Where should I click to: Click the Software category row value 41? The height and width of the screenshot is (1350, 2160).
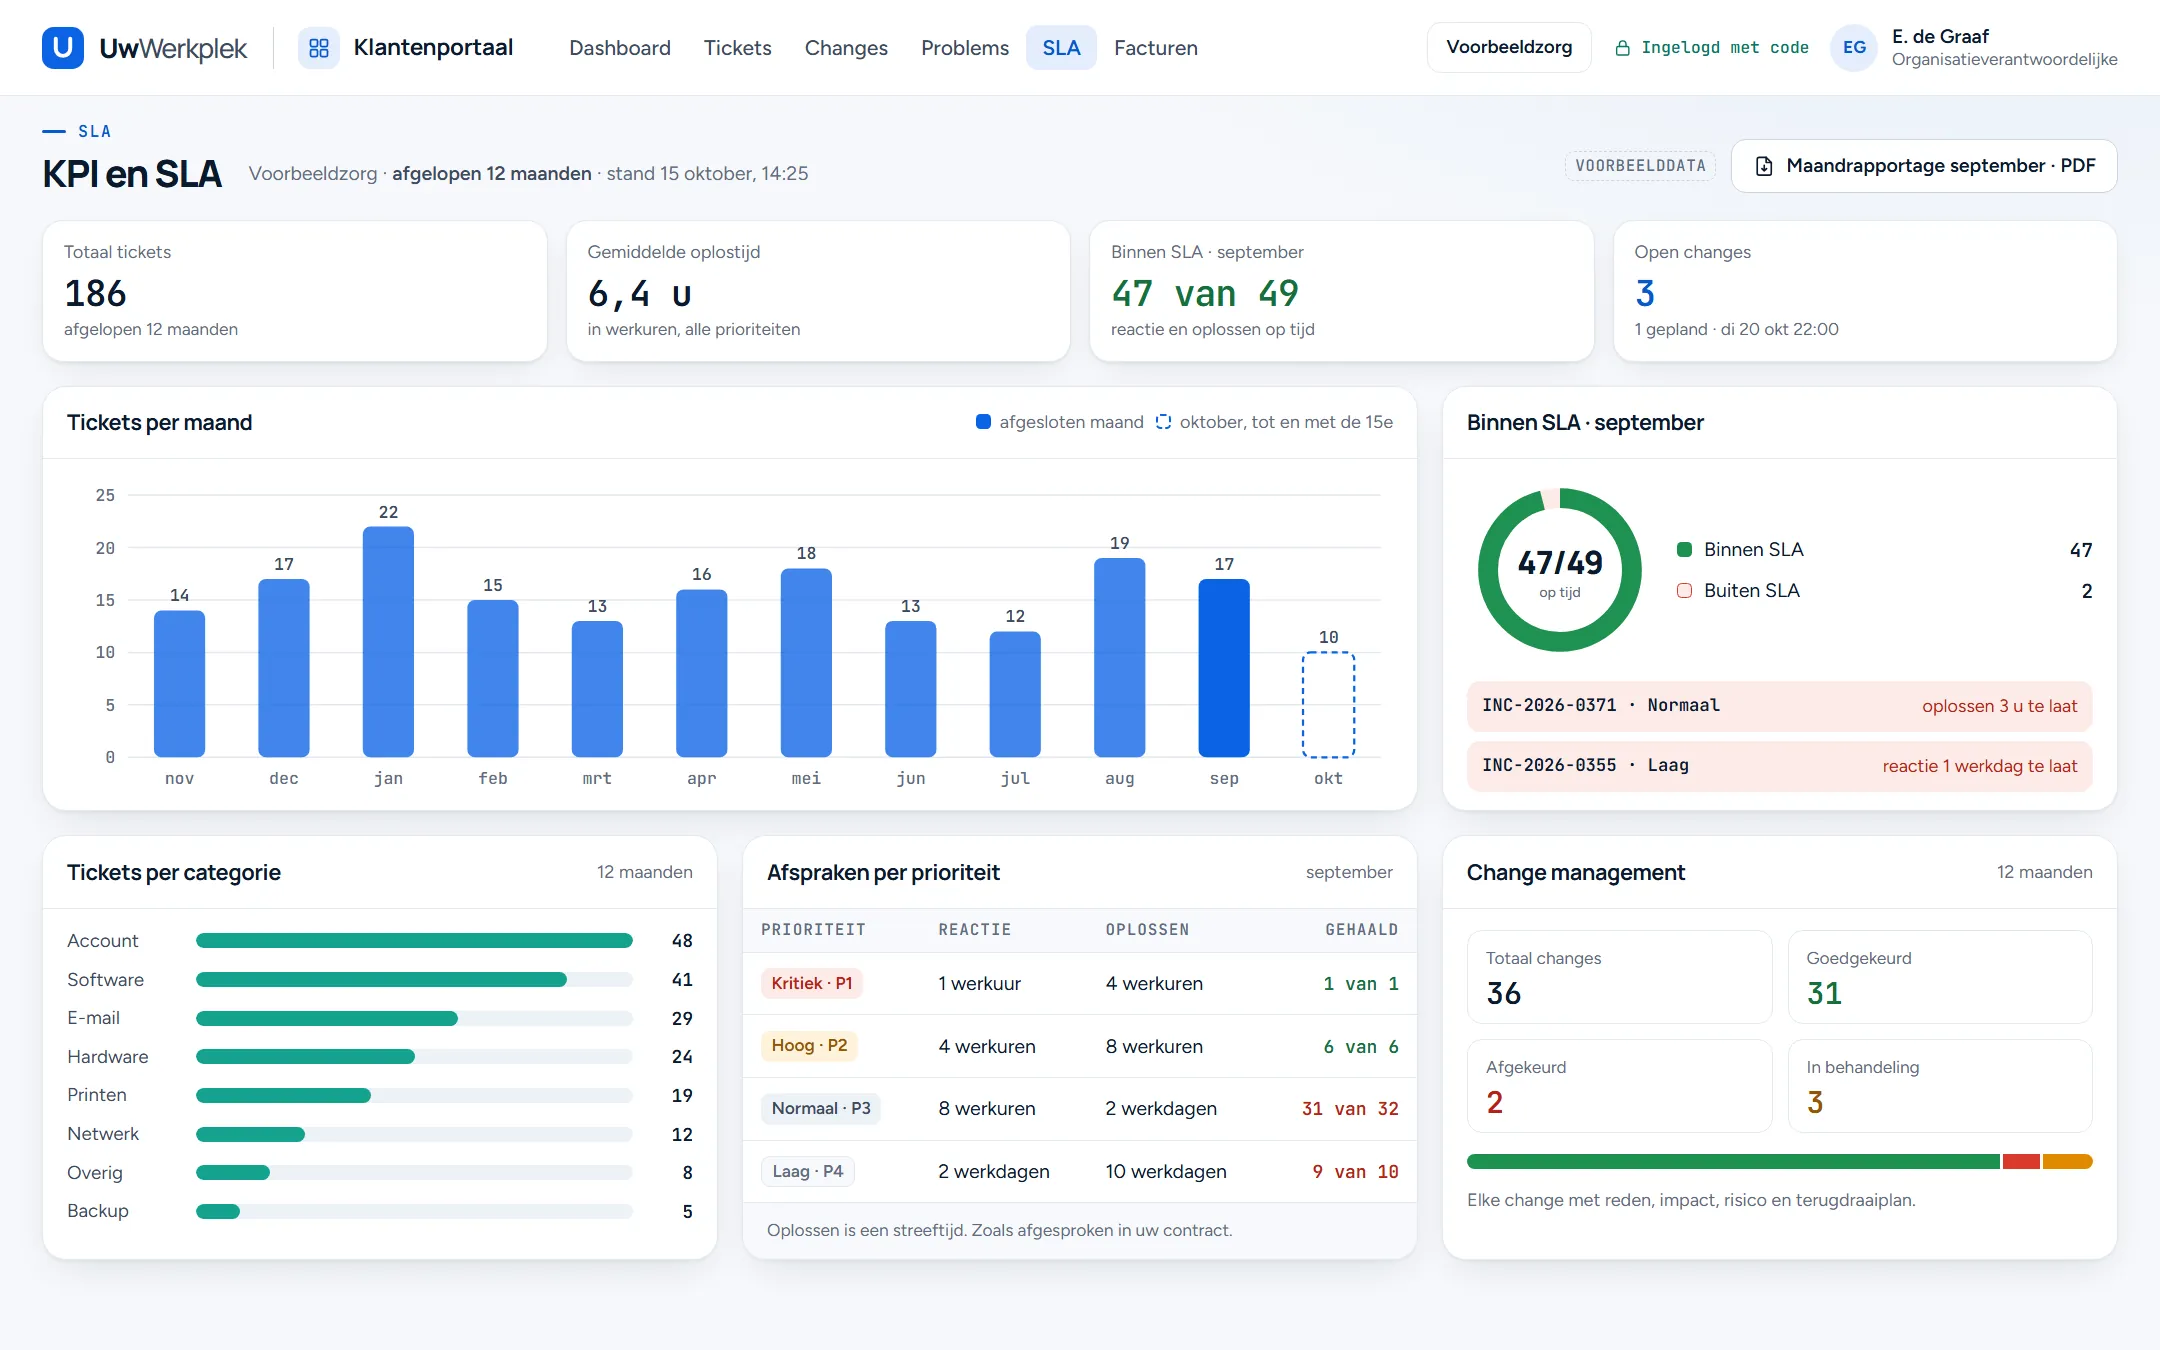[682, 979]
